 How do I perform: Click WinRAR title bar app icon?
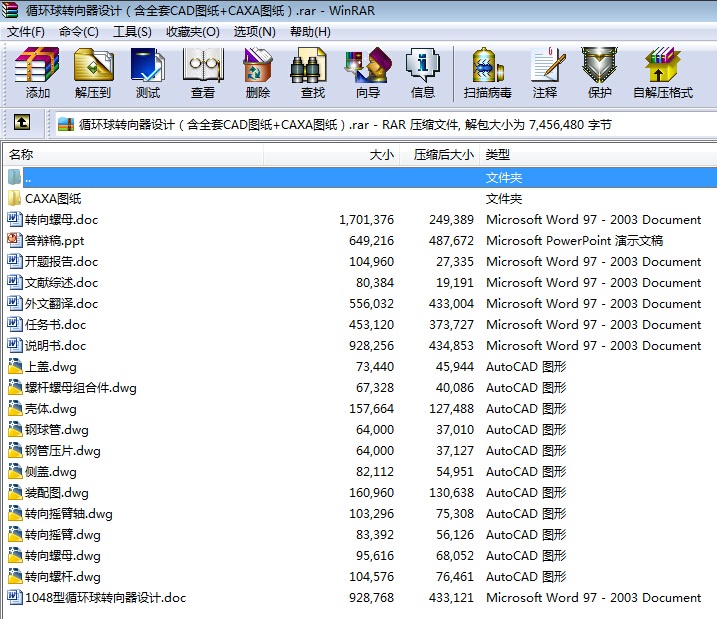click(10, 10)
